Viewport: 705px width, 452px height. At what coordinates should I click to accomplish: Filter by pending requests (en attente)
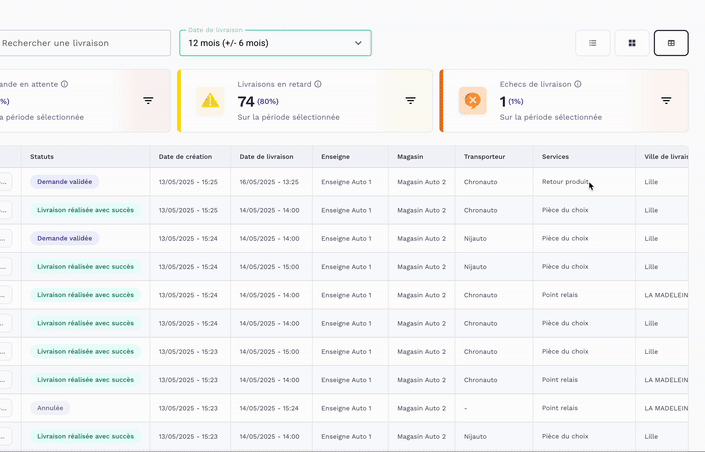click(148, 101)
